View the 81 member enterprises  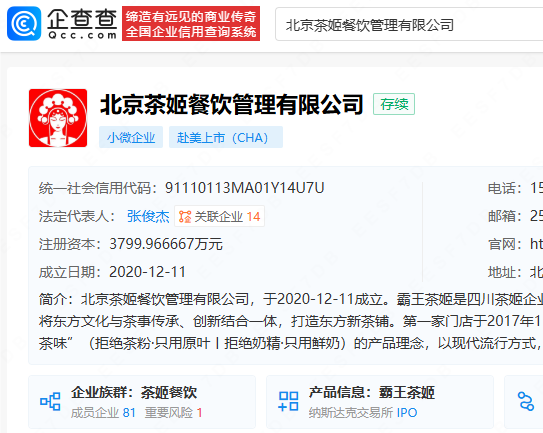click(103, 413)
